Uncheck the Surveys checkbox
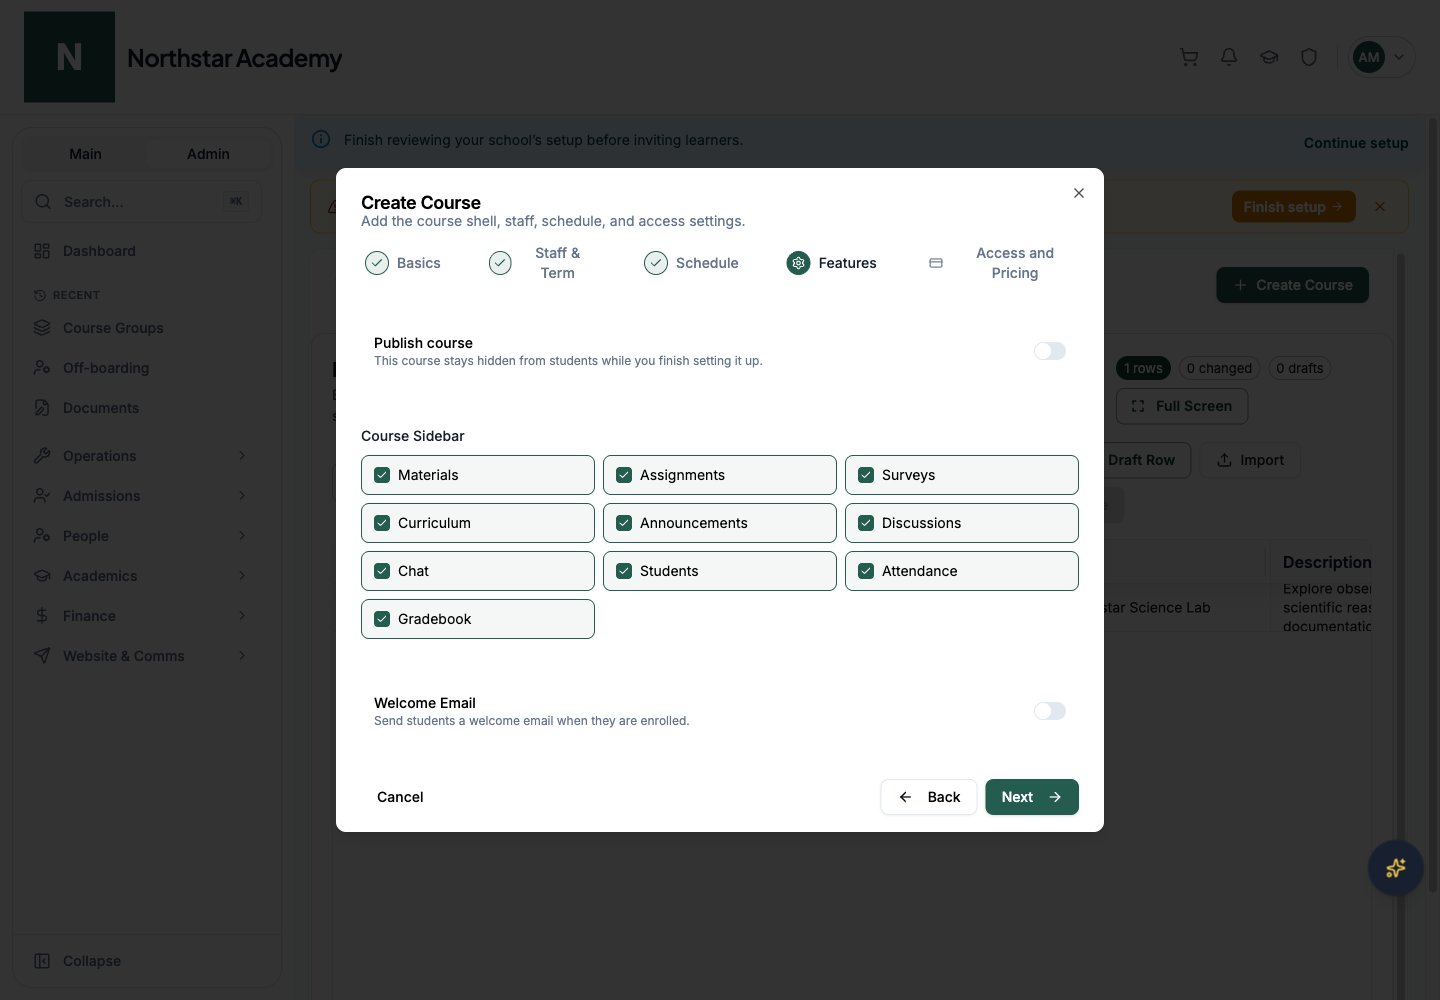This screenshot has height=1000, width=1440. pyautogui.click(x=866, y=475)
